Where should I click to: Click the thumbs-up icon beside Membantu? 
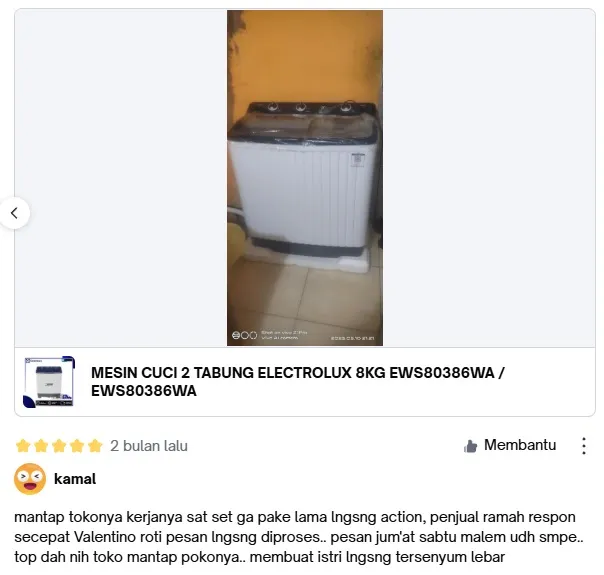click(470, 446)
